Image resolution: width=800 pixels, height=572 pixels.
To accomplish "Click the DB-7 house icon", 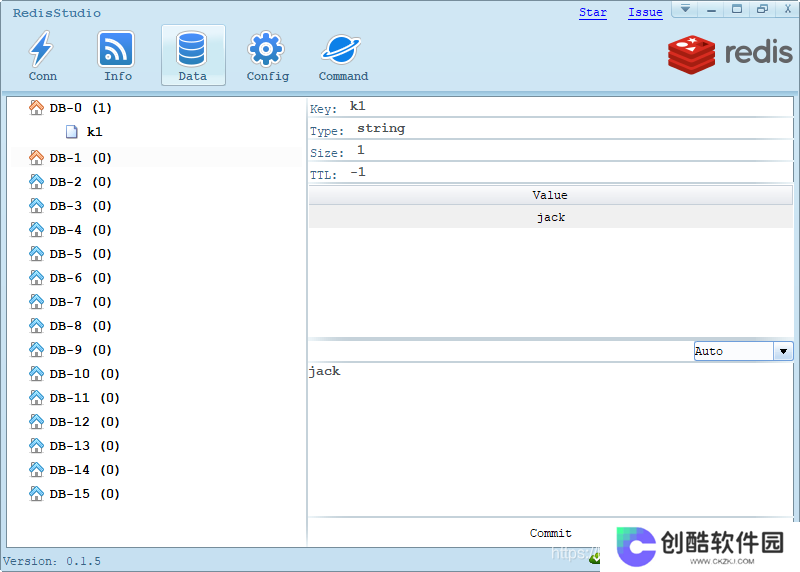I will pyautogui.click(x=36, y=302).
